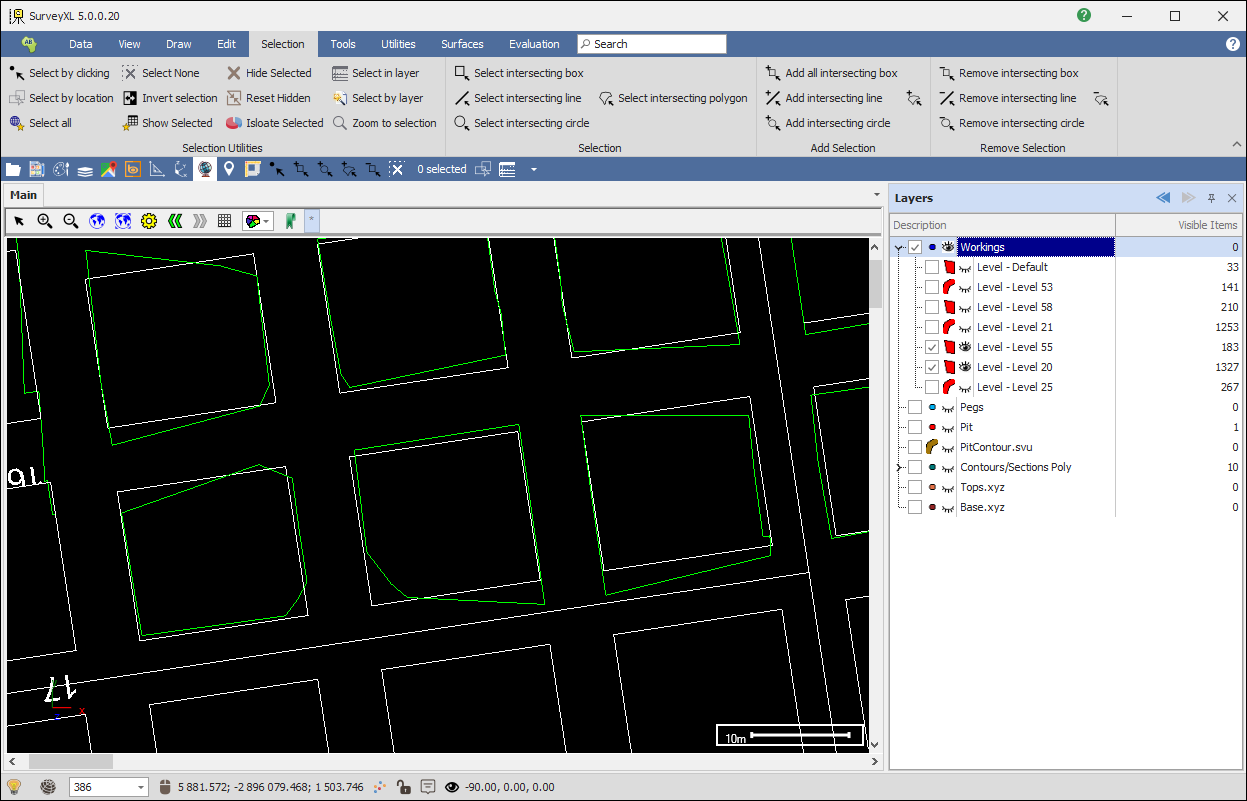Click Select intersecting polygon
Screen dimensions: 1247x801
click(x=673, y=98)
